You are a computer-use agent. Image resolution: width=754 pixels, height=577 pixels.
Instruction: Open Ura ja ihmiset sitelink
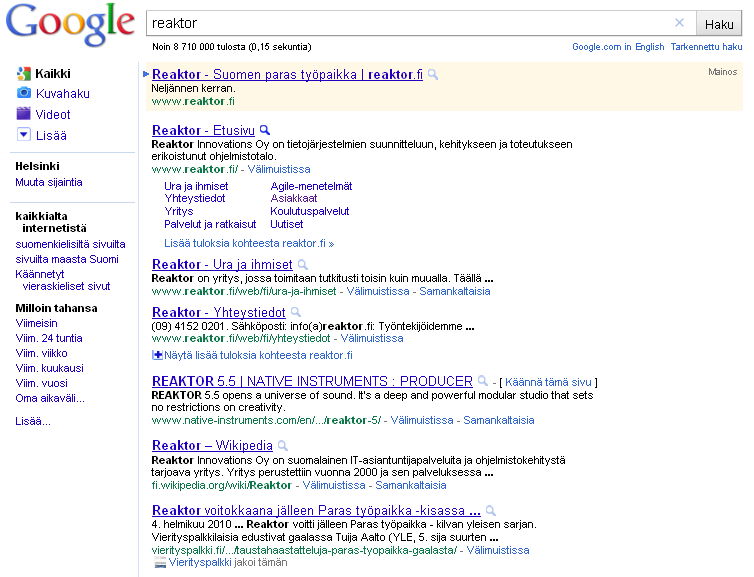click(196, 186)
